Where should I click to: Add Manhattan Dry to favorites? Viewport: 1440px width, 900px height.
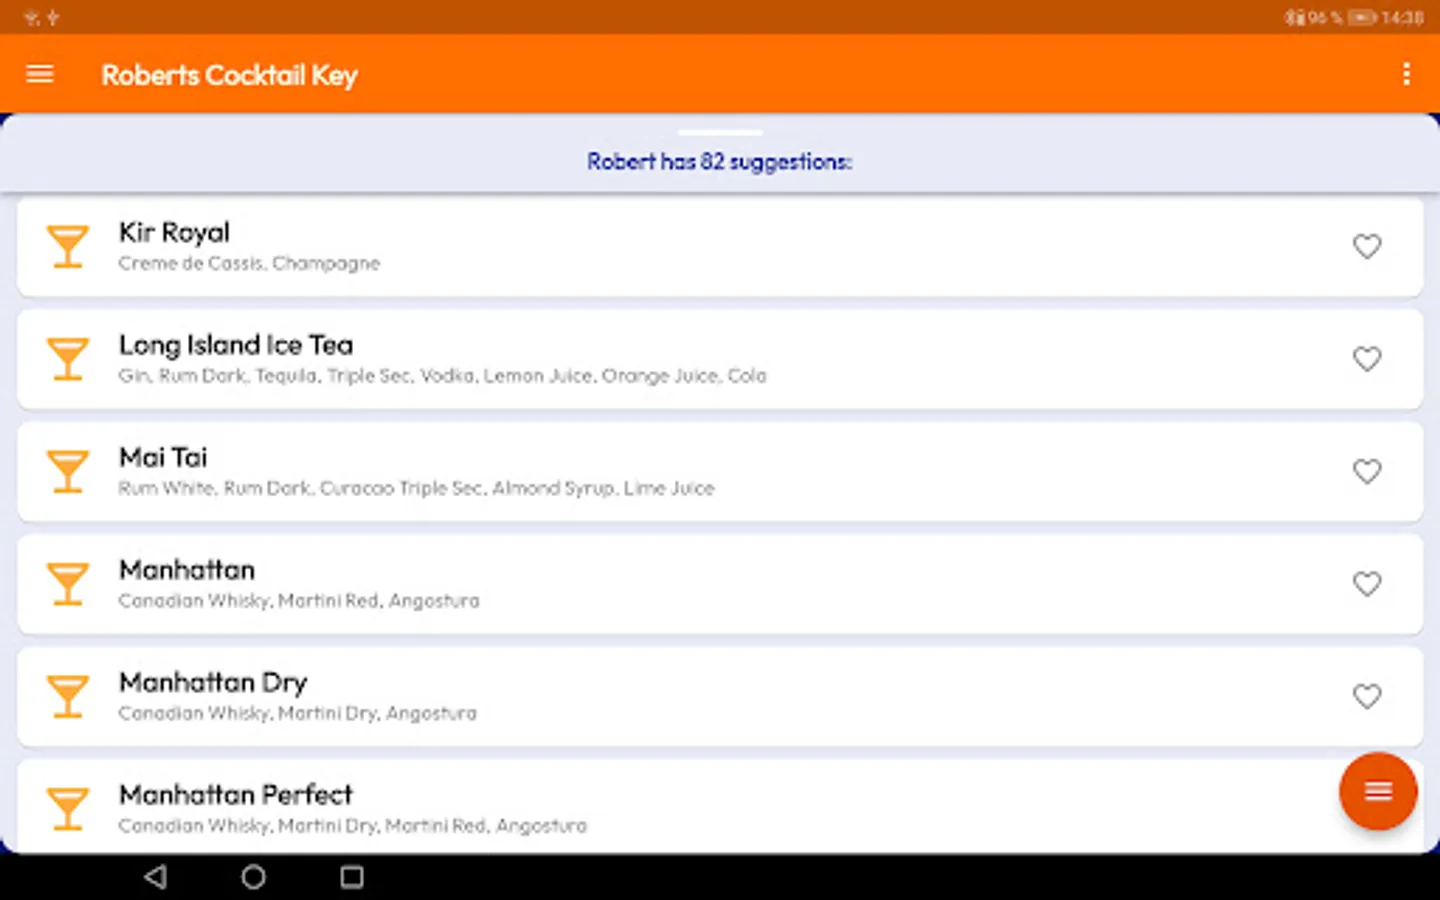[x=1366, y=696]
